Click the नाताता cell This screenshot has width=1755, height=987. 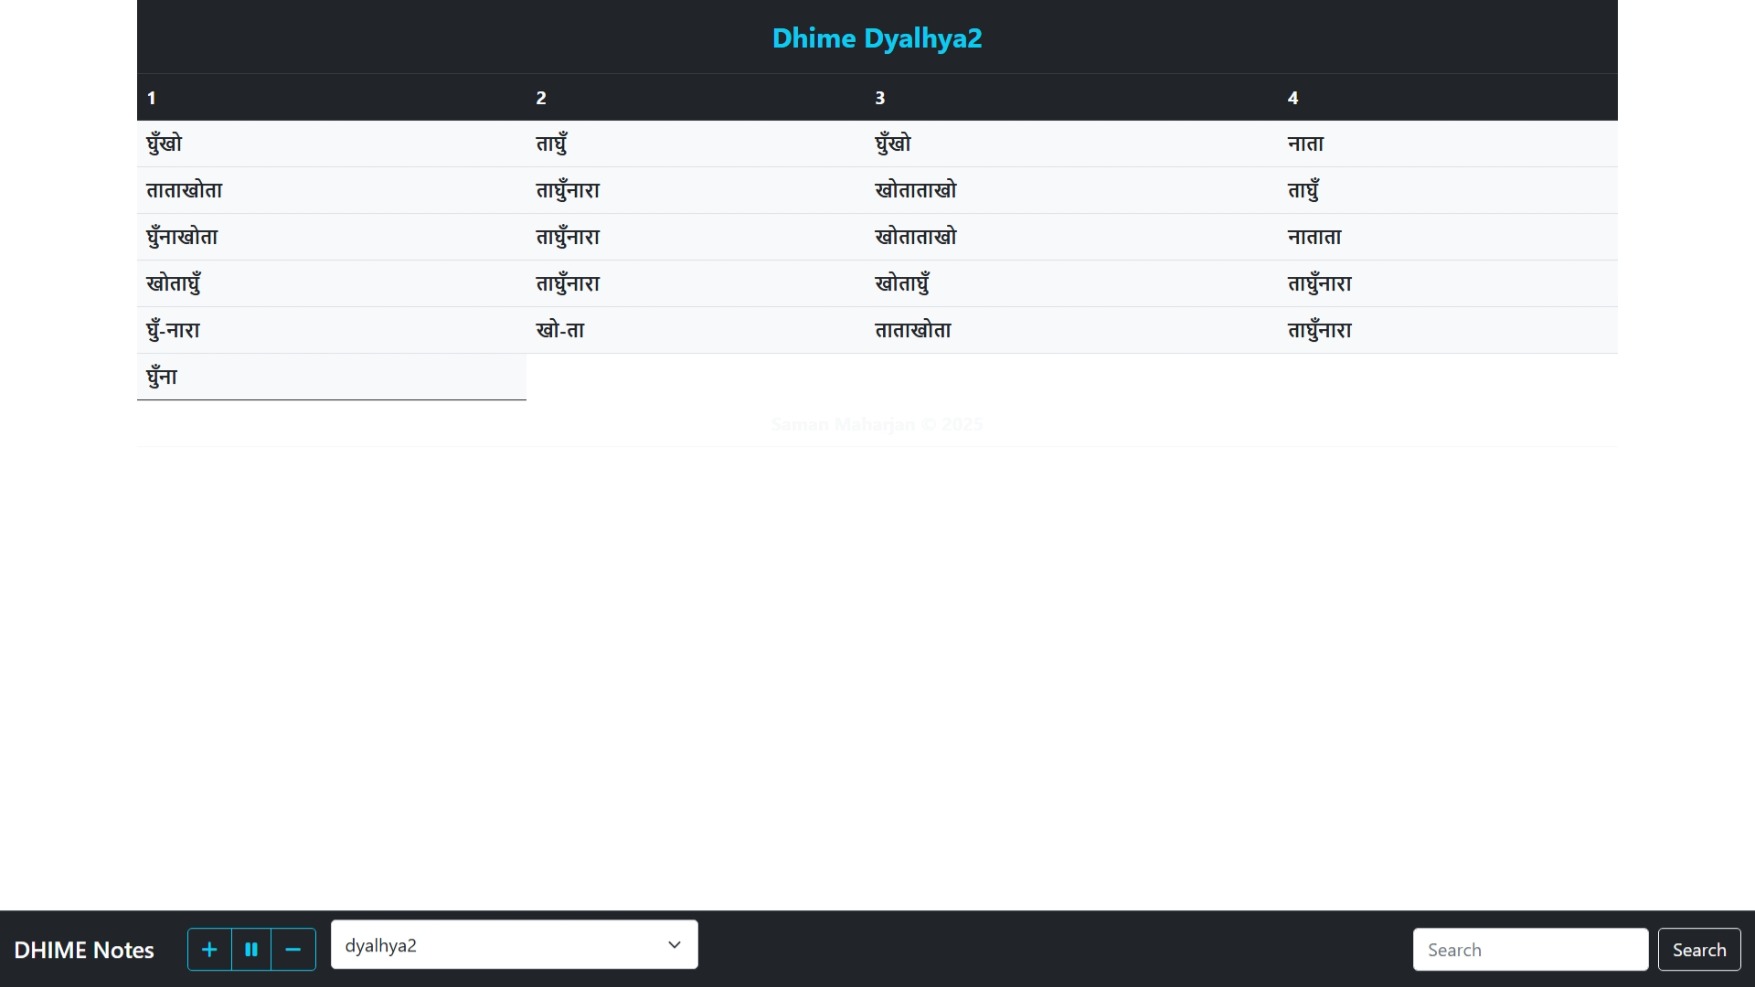pos(1314,237)
